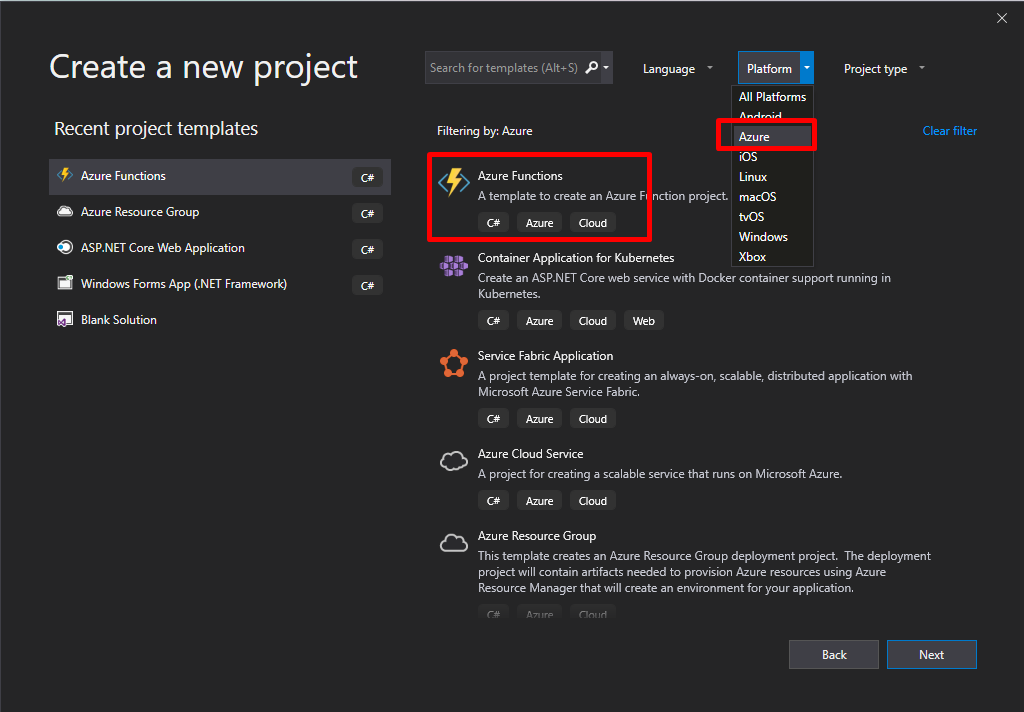The height and width of the screenshot is (712, 1024).
Task: Select Azure Cloud Service template title
Action: [530, 454]
